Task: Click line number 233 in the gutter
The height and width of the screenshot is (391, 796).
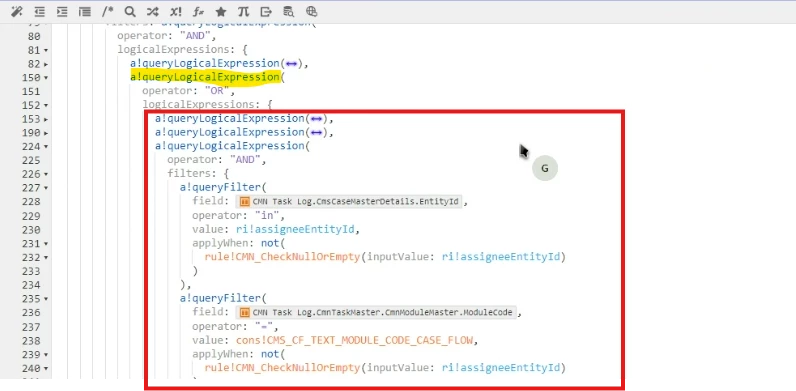Action: [x=31, y=271]
